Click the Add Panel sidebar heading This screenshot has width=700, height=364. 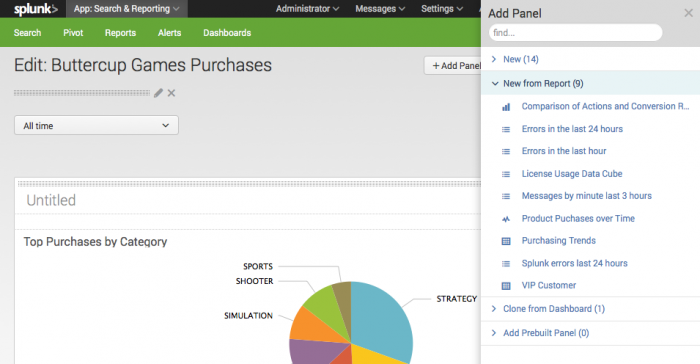[x=515, y=13]
